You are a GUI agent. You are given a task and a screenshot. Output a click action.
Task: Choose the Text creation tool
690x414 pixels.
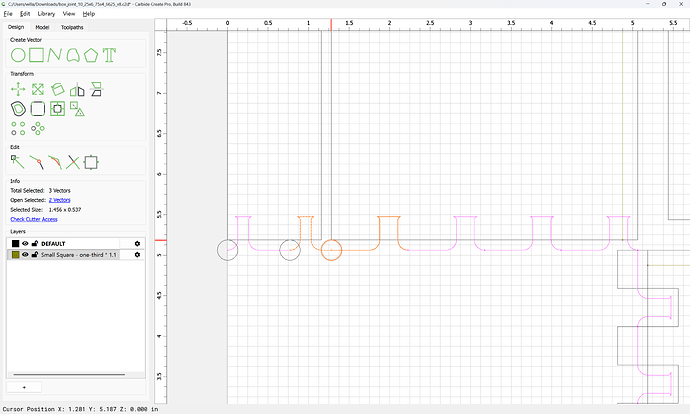tap(109, 55)
